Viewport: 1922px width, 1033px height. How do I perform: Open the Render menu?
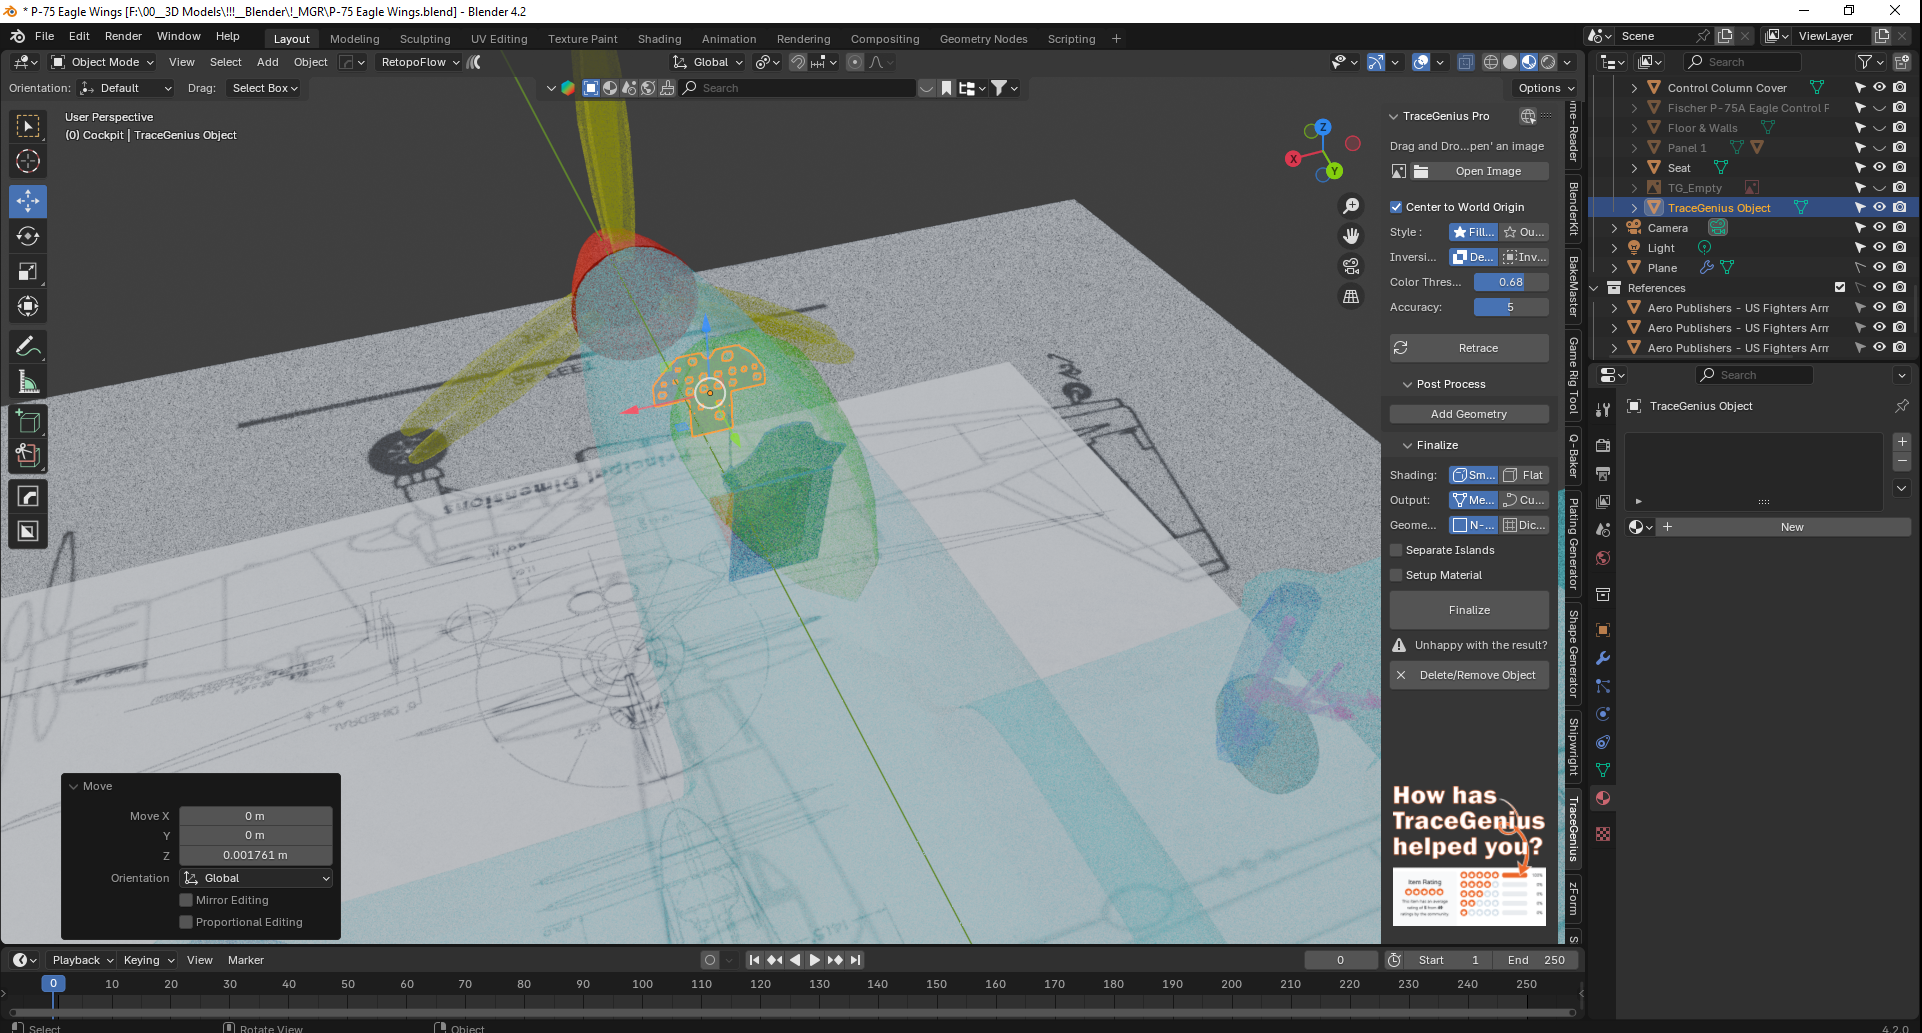124,36
